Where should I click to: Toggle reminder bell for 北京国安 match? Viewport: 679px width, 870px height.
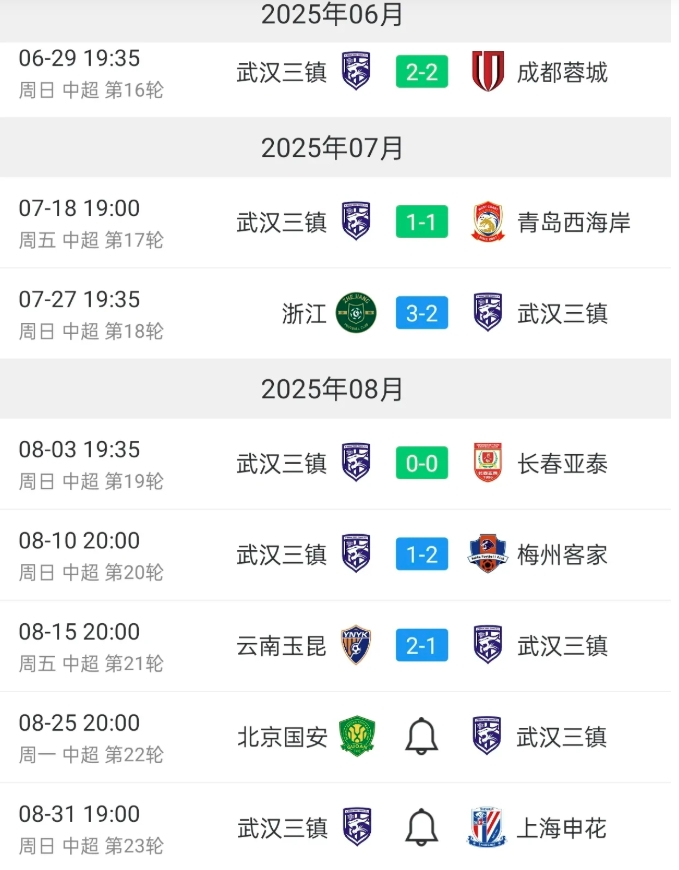pyautogui.click(x=422, y=737)
